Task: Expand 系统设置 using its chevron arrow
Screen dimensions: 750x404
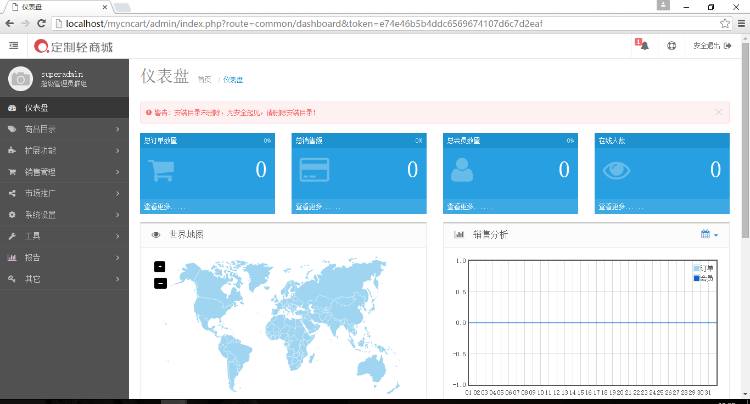Action: click(118, 215)
